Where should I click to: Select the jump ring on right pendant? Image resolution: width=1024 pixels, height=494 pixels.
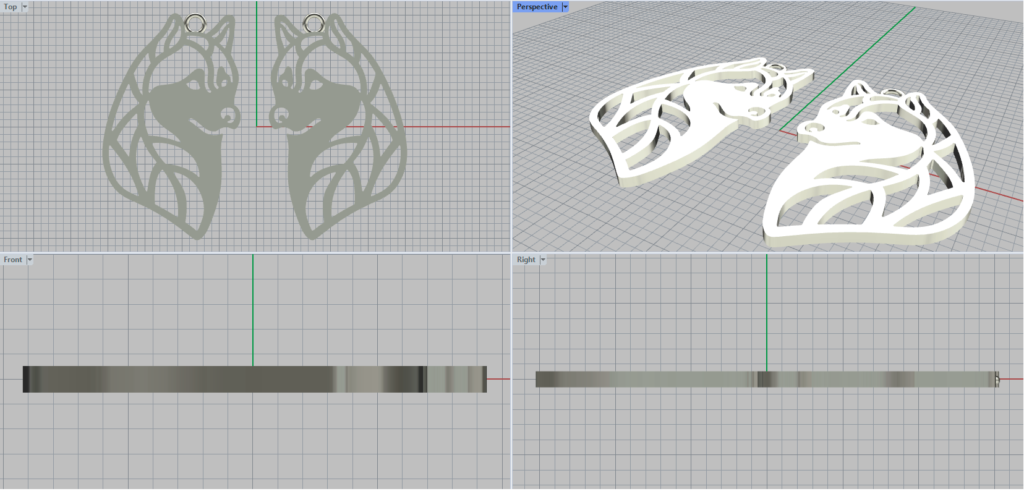(313, 23)
